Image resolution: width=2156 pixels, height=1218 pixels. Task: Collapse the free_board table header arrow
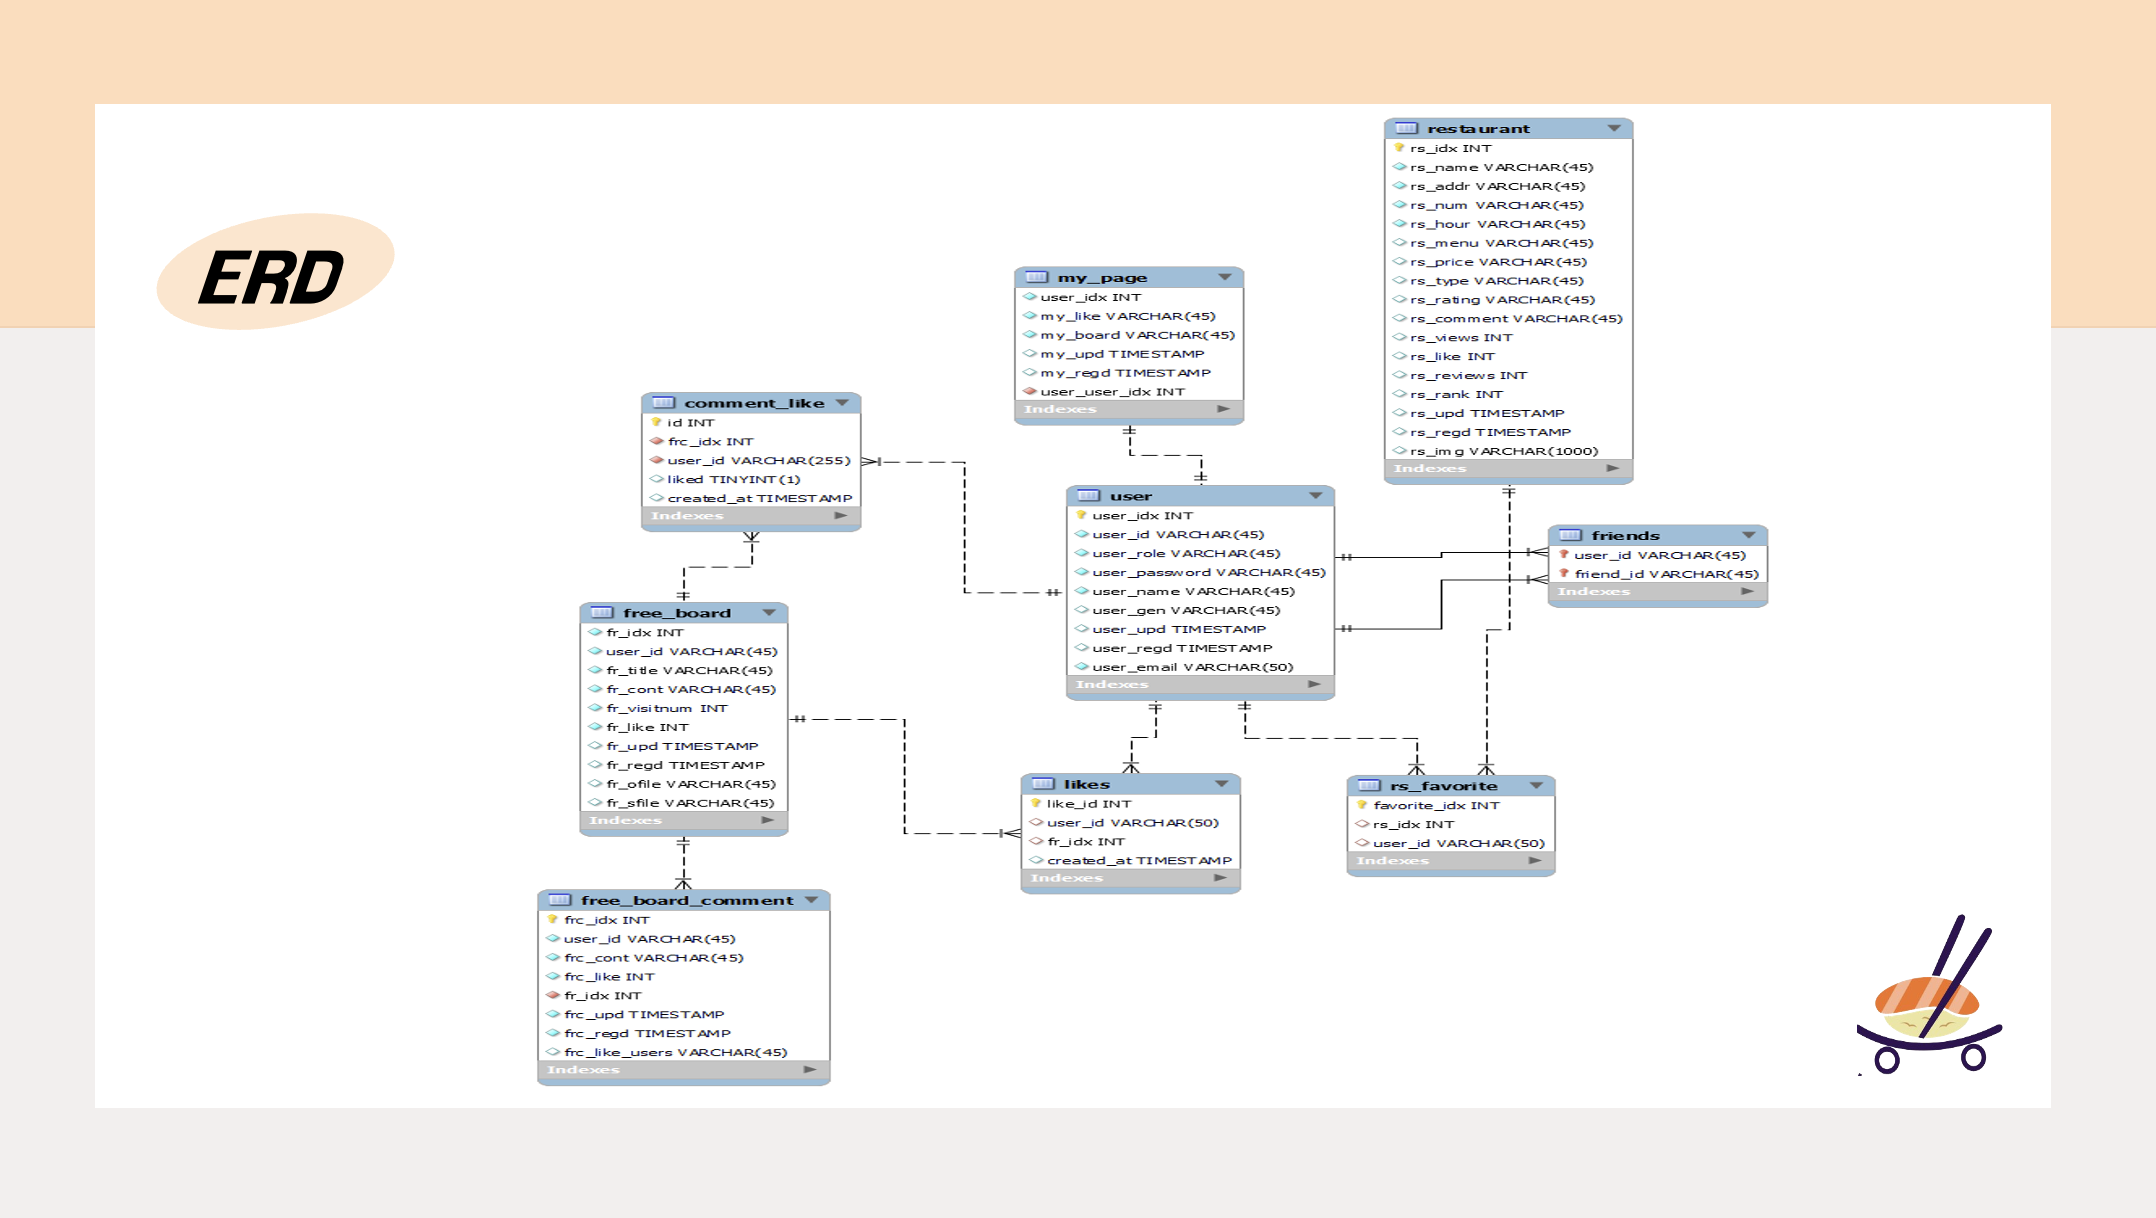click(x=769, y=613)
